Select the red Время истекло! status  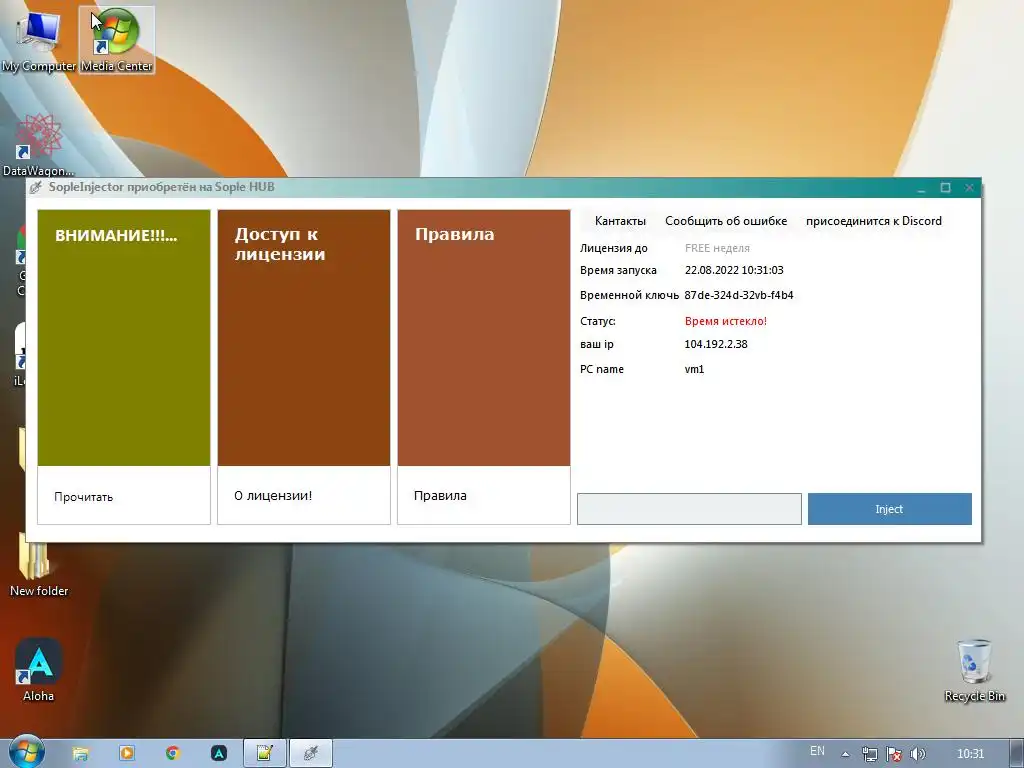pyautogui.click(x=726, y=321)
